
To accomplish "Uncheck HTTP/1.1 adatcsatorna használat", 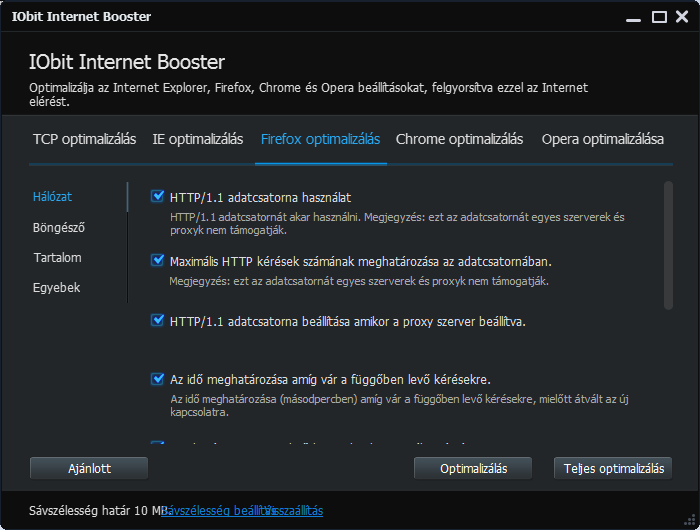I will [157, 196].
